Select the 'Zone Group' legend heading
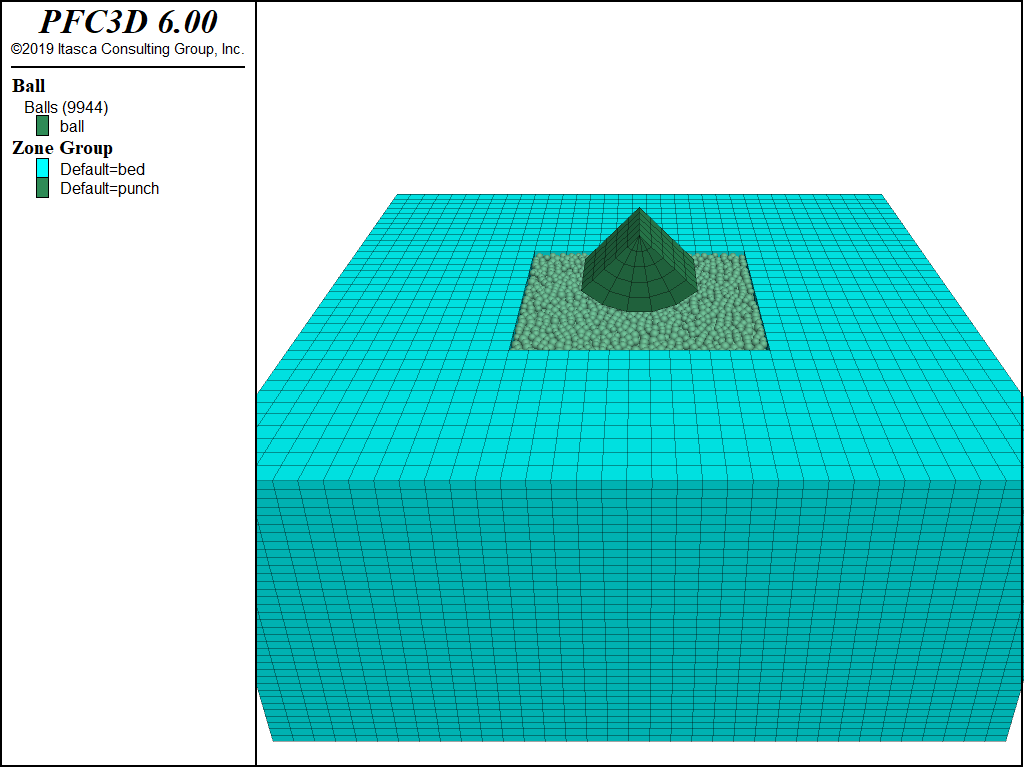Image resolution: width=1024 pixels, height=768 pixels. pyautogui.click(x=62, y=148)
